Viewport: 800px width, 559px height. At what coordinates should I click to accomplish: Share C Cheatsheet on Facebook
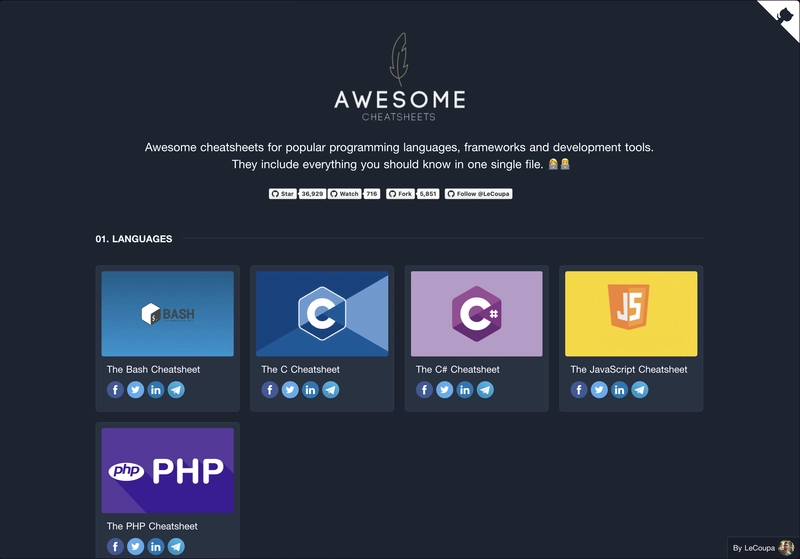tap(270, 390)
